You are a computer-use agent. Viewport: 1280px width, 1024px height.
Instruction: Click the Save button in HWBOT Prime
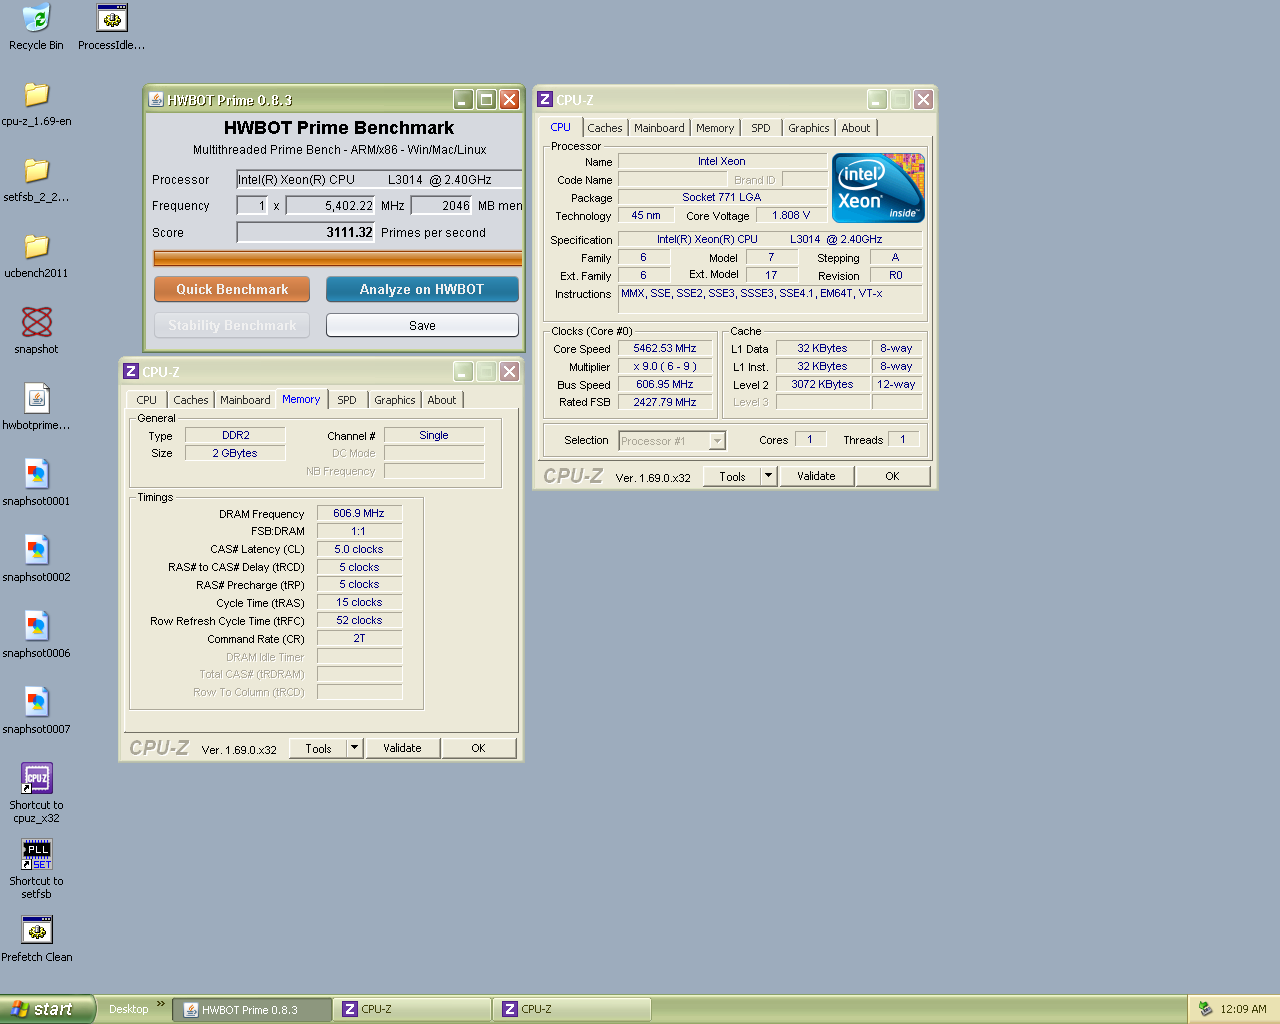(422, 325)
